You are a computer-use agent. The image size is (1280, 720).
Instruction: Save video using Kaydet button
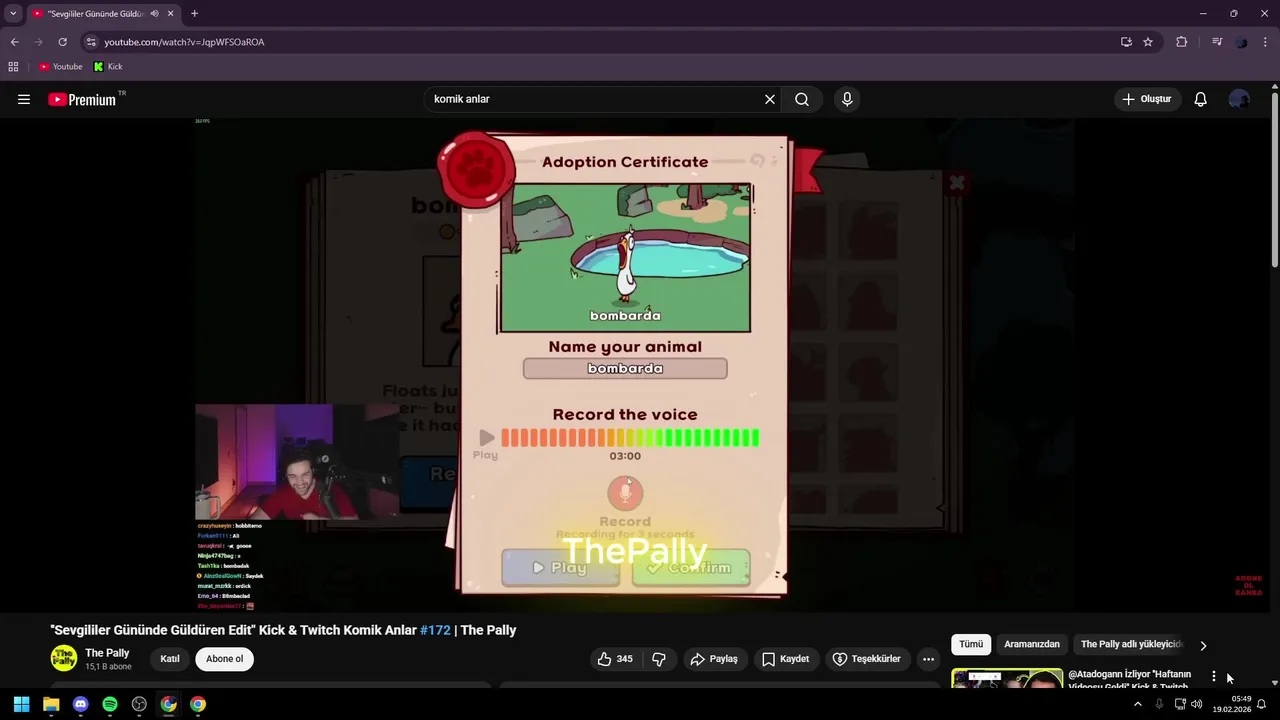(785, 659)
